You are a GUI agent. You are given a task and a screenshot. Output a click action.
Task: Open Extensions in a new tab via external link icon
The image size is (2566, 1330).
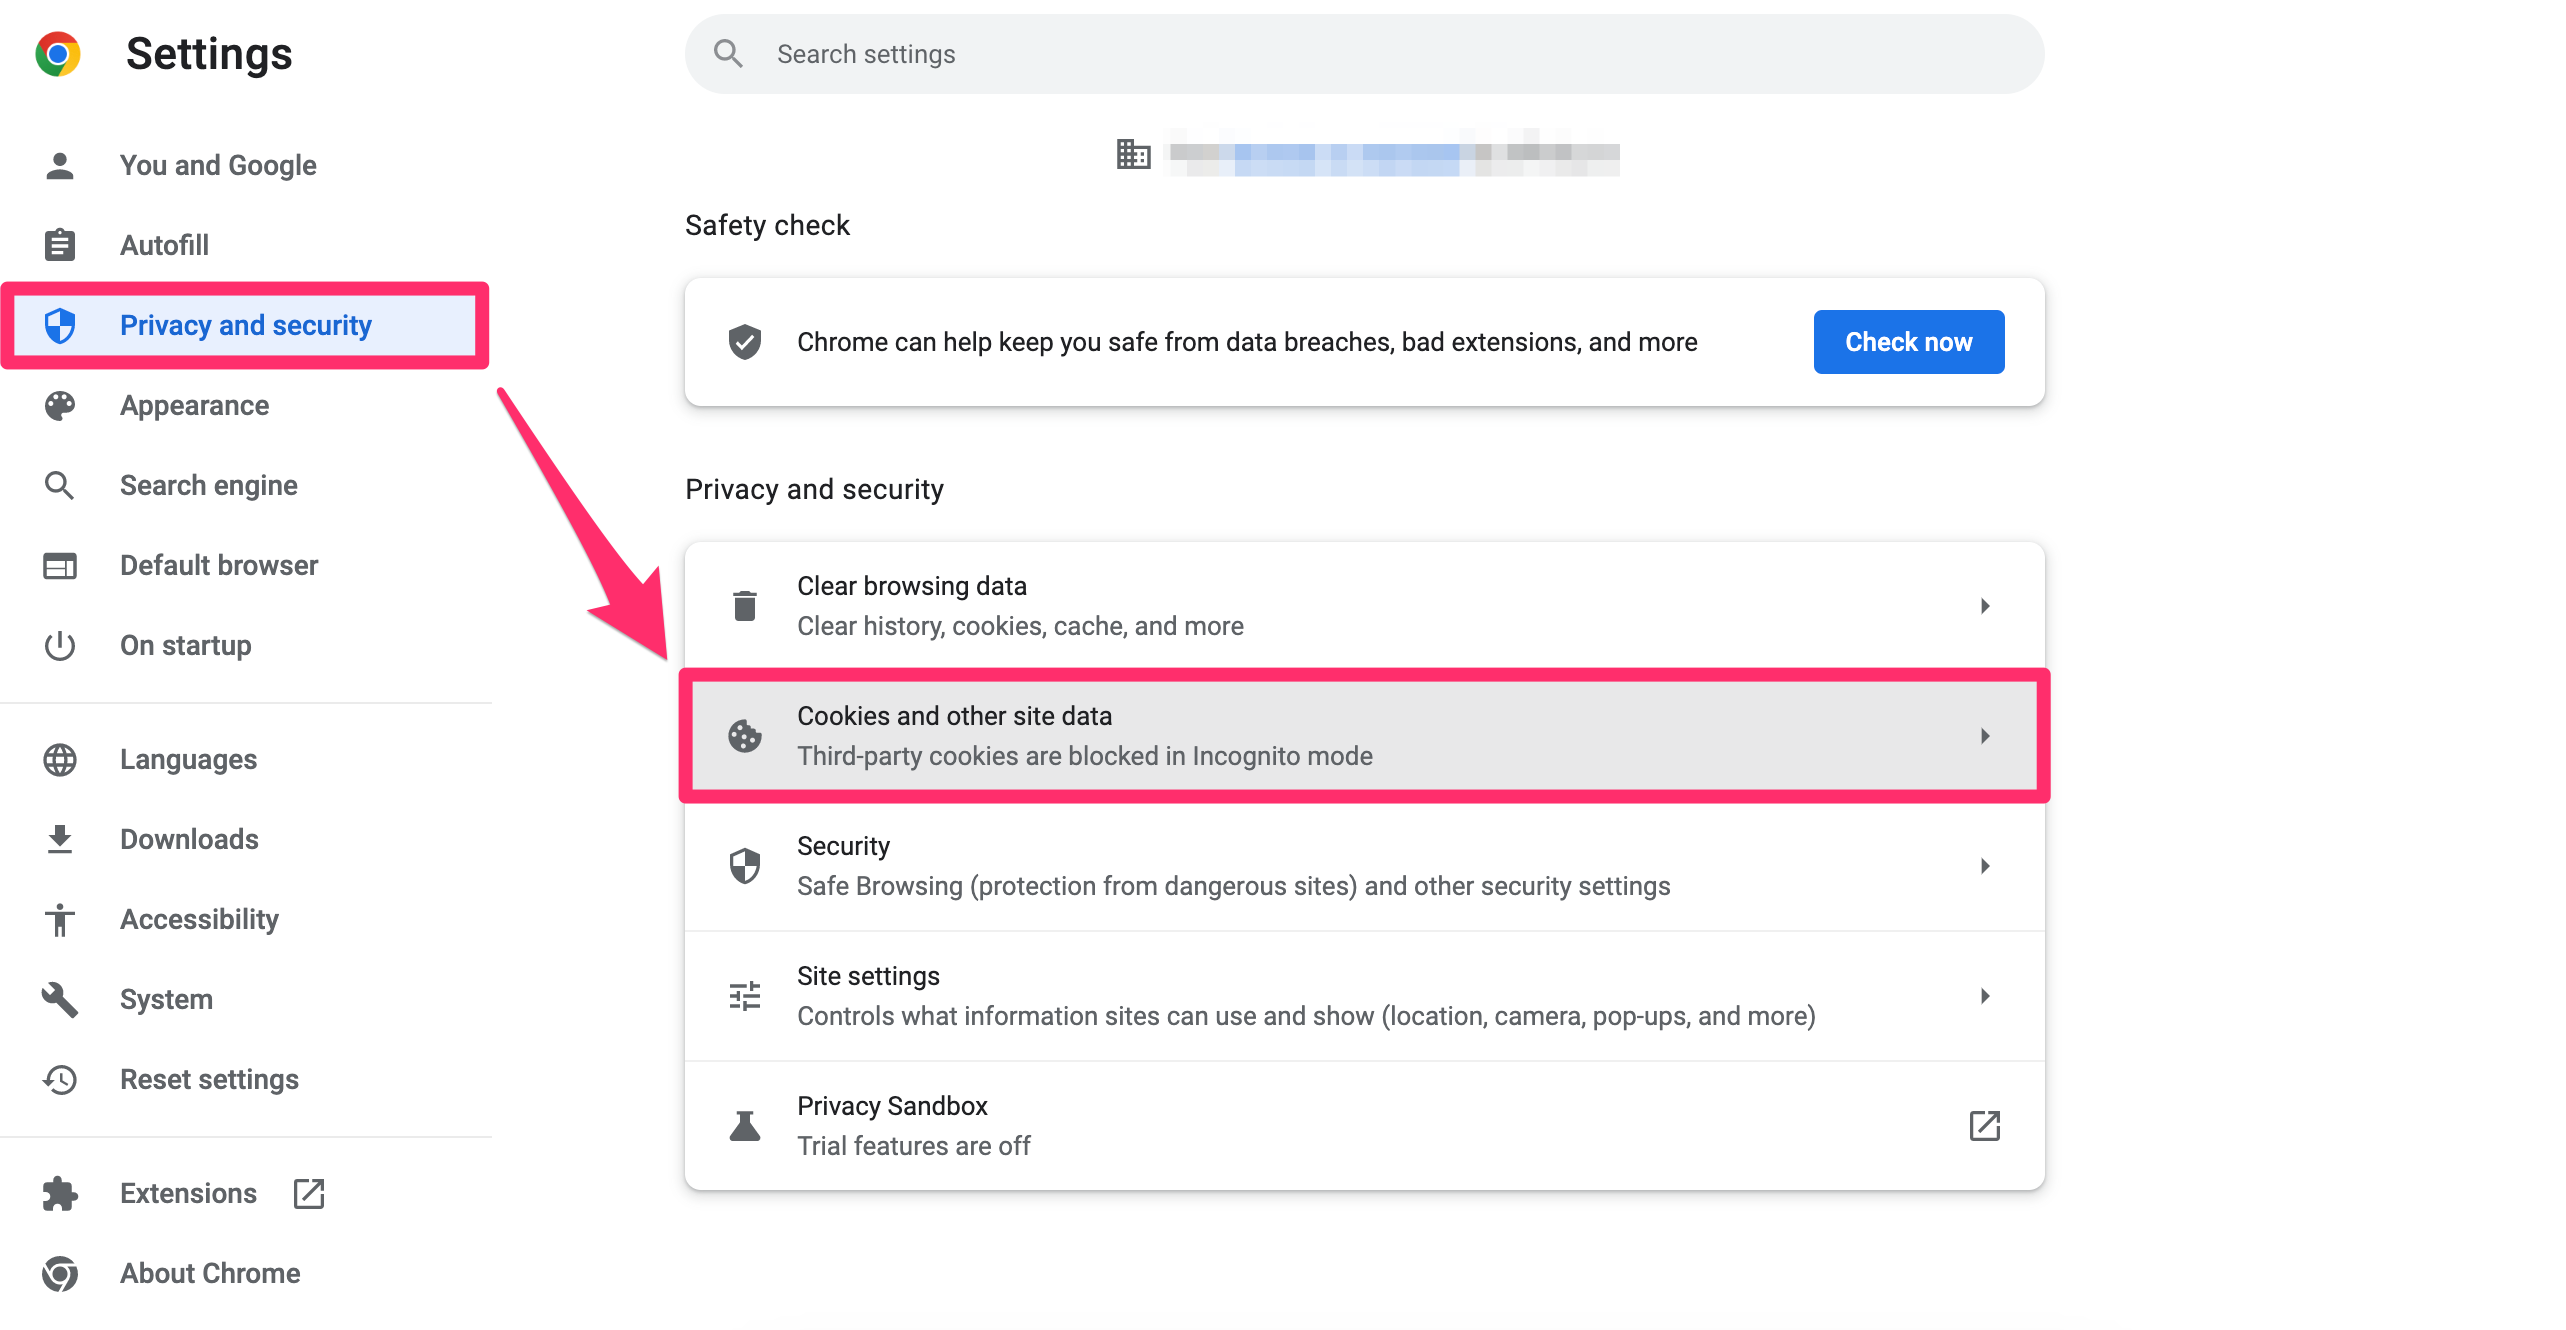(308, 1193)
